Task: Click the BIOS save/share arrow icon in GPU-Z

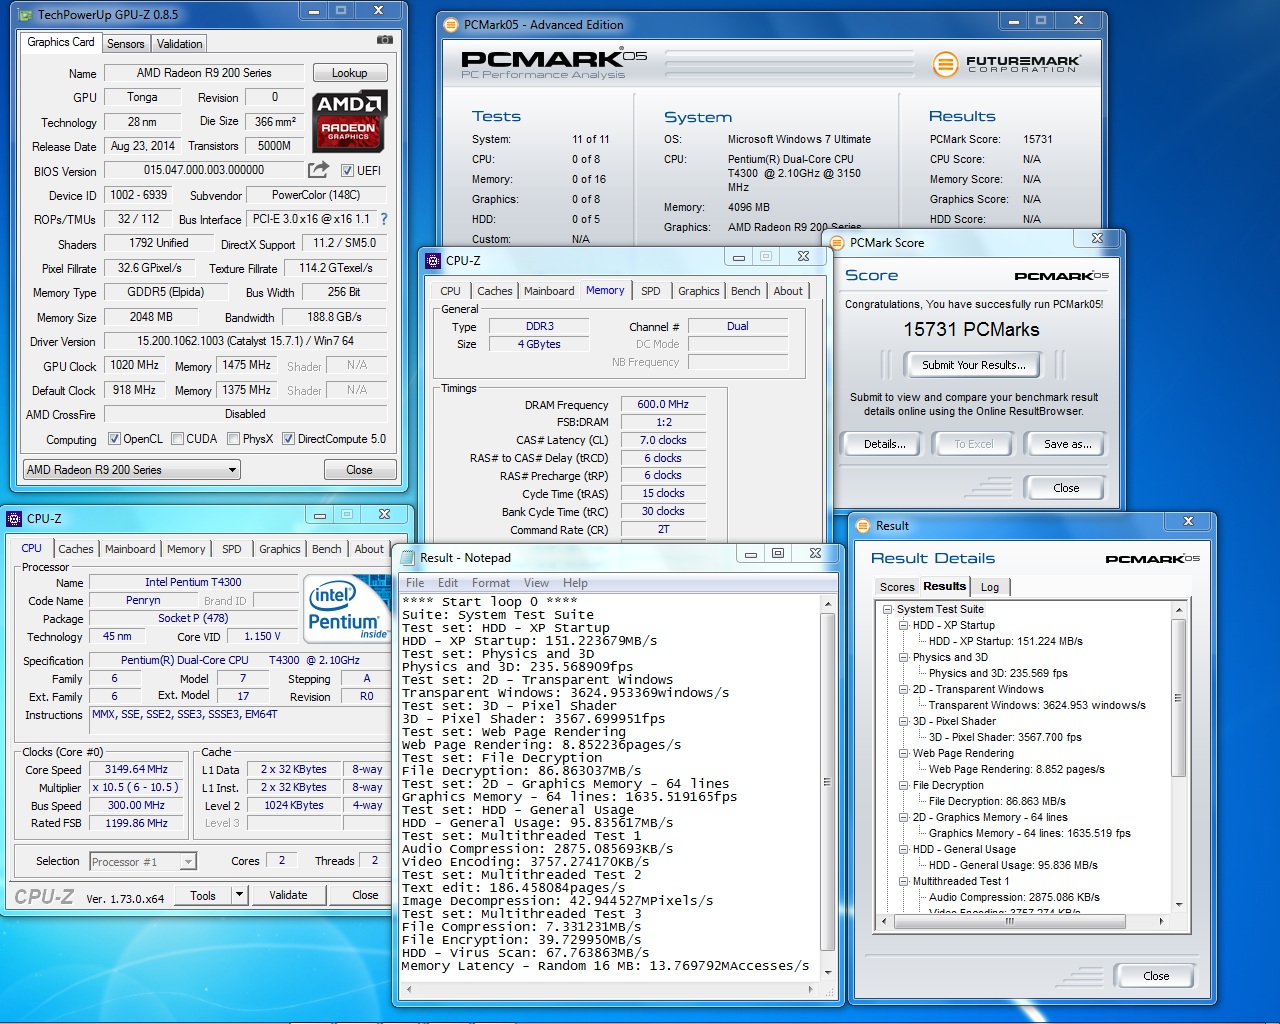Action: pyautogui.click(x=318, y=170)
